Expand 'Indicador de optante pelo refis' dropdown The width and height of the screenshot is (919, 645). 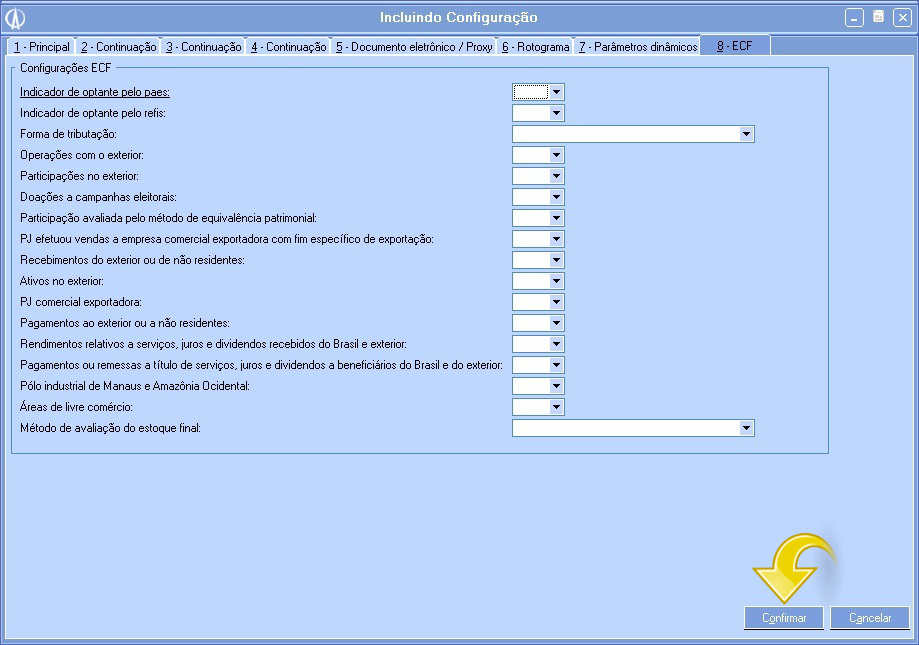(x=556, y=113)
